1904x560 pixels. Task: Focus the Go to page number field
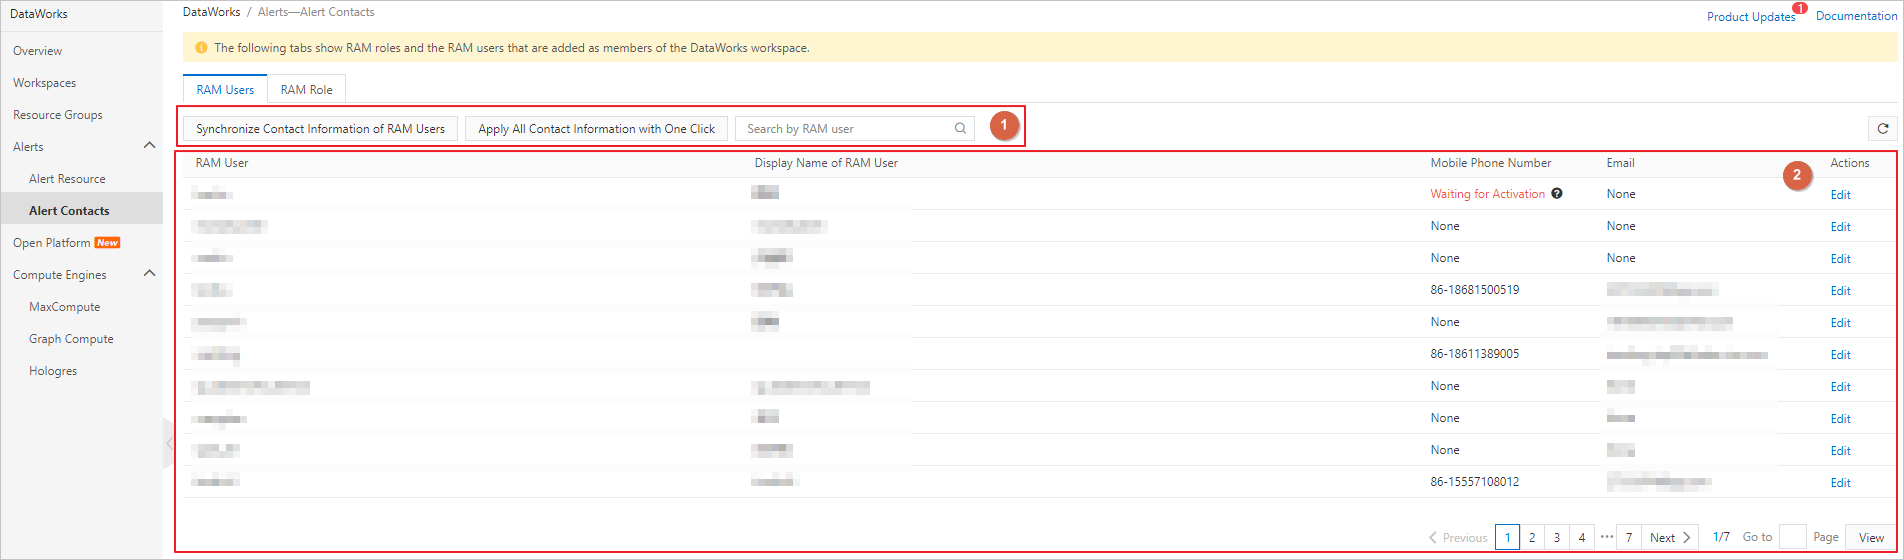point(1793,537)
